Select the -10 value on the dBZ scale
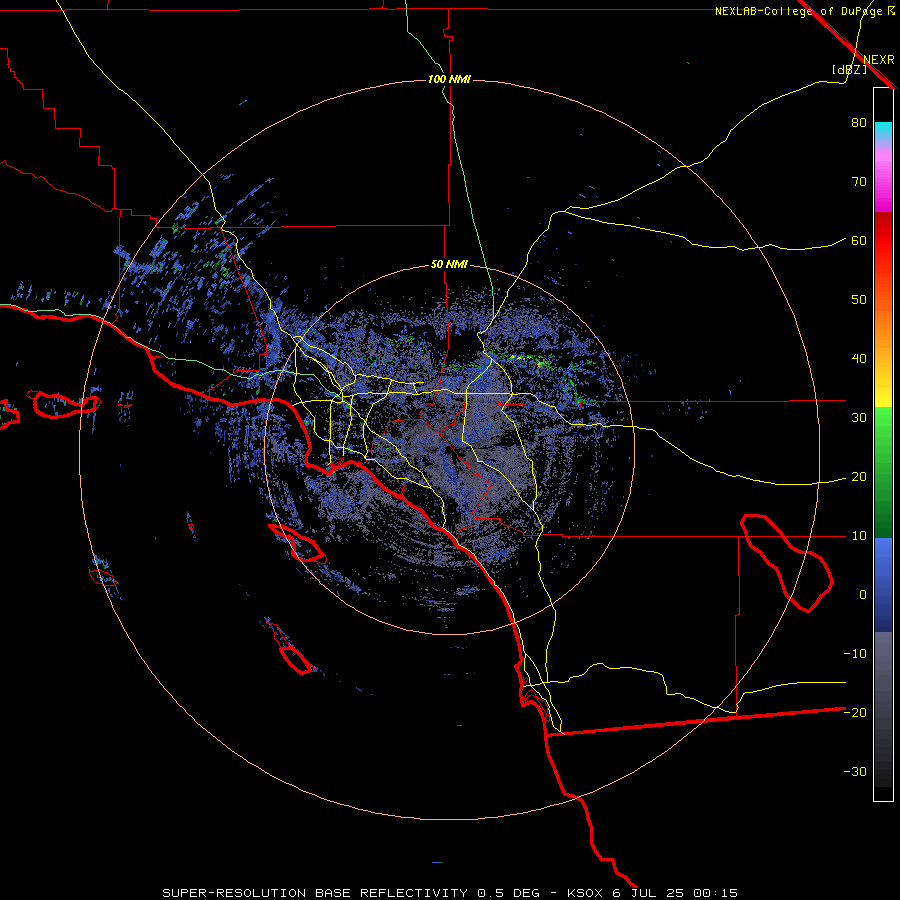Screen dimensions: 900x900 pyautogui.click(x=855, y=654)
